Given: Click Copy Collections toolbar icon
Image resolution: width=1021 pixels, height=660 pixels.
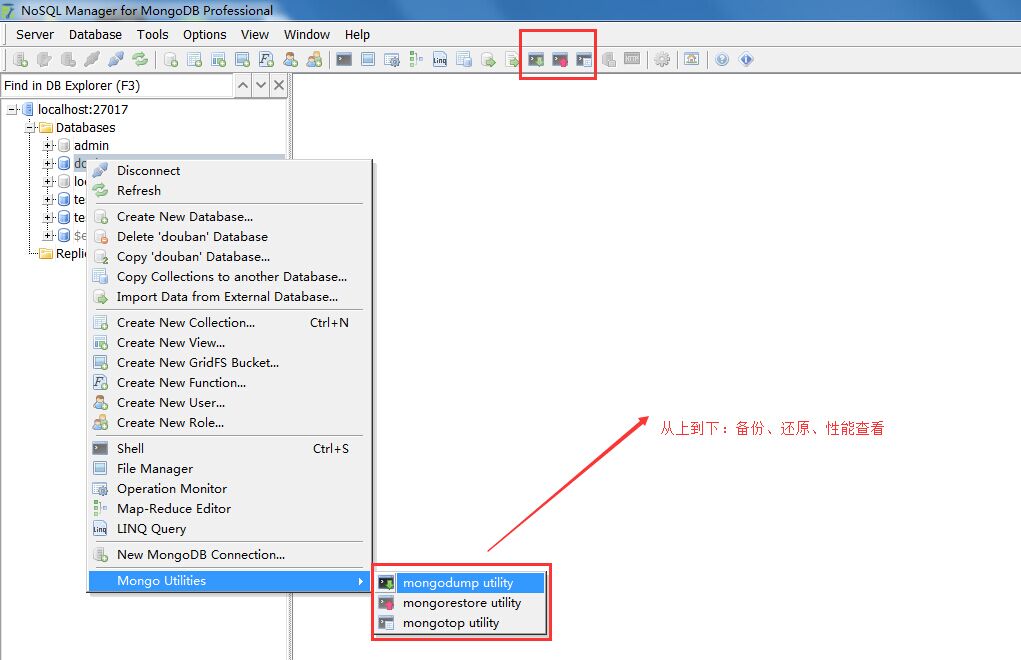Looking at the screenshot, I should 464,60.
